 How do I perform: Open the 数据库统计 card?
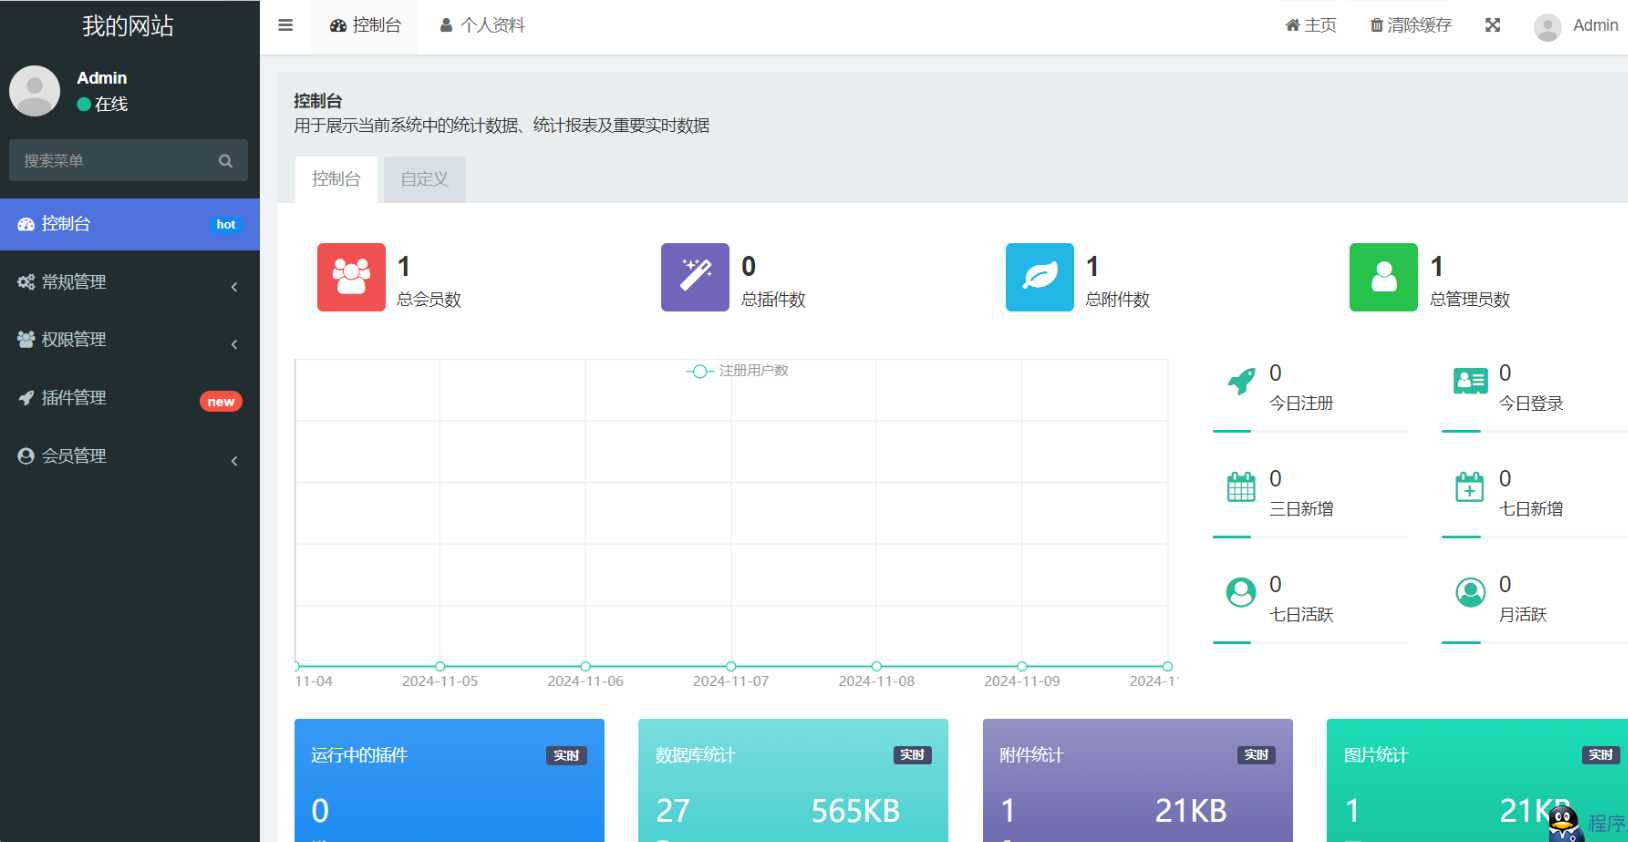793,780
